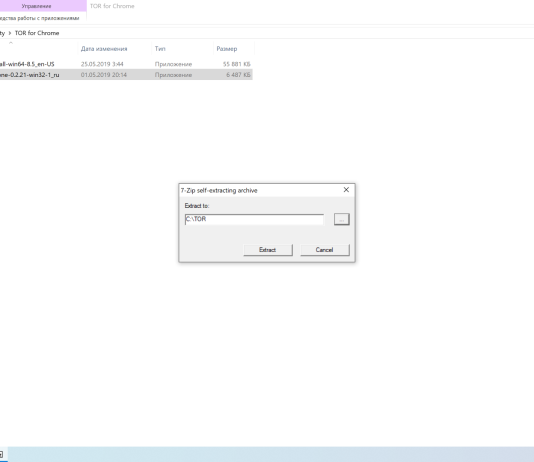This screenshot has width=534, height=462.
Task: Sort files by Размер column header
Action: click(x=227, y=49)
